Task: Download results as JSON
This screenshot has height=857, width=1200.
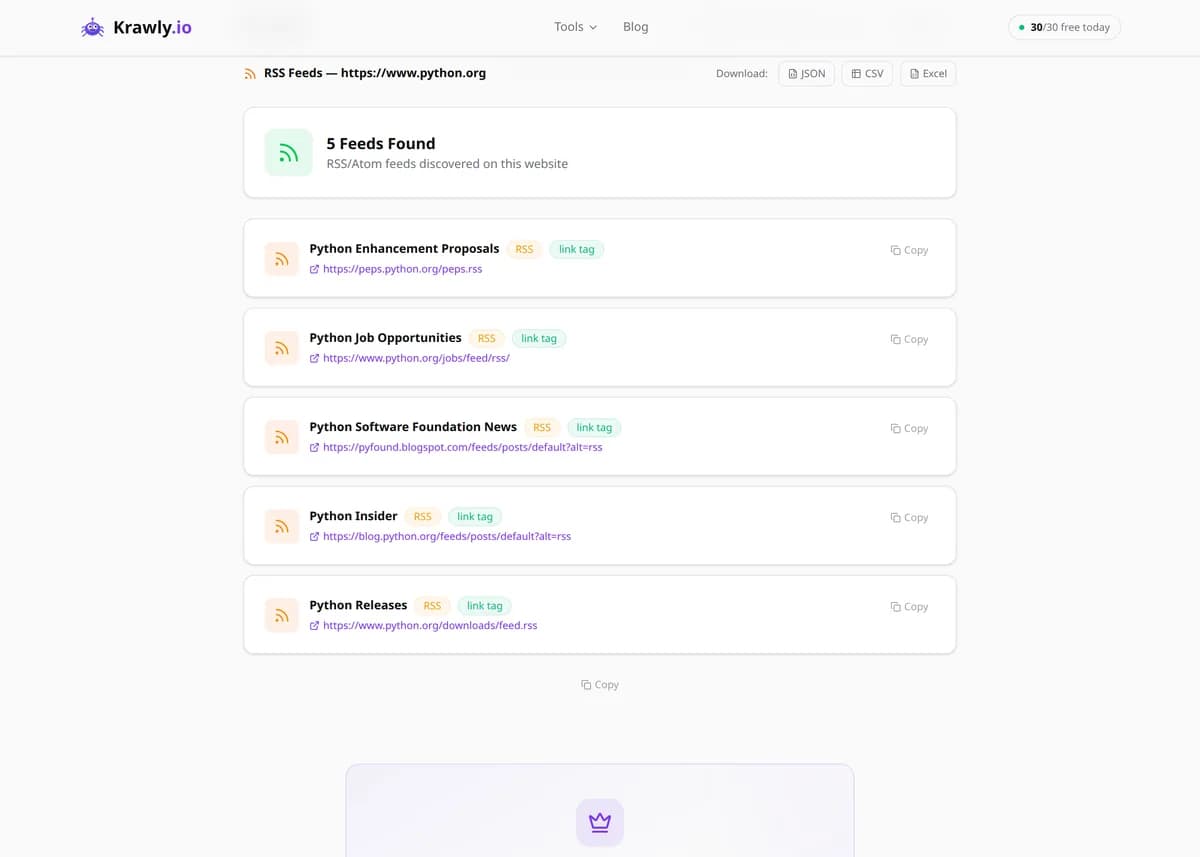Action: tap(806, 74)
